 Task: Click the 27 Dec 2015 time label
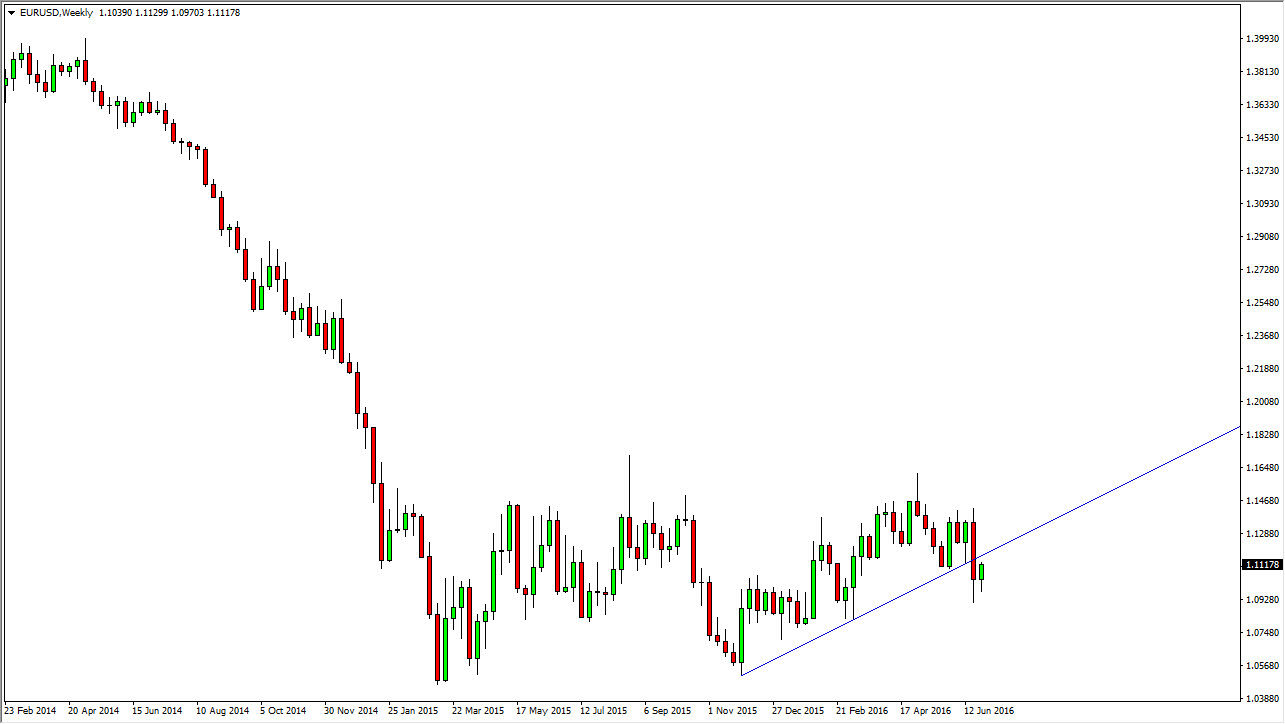(796, 710)
